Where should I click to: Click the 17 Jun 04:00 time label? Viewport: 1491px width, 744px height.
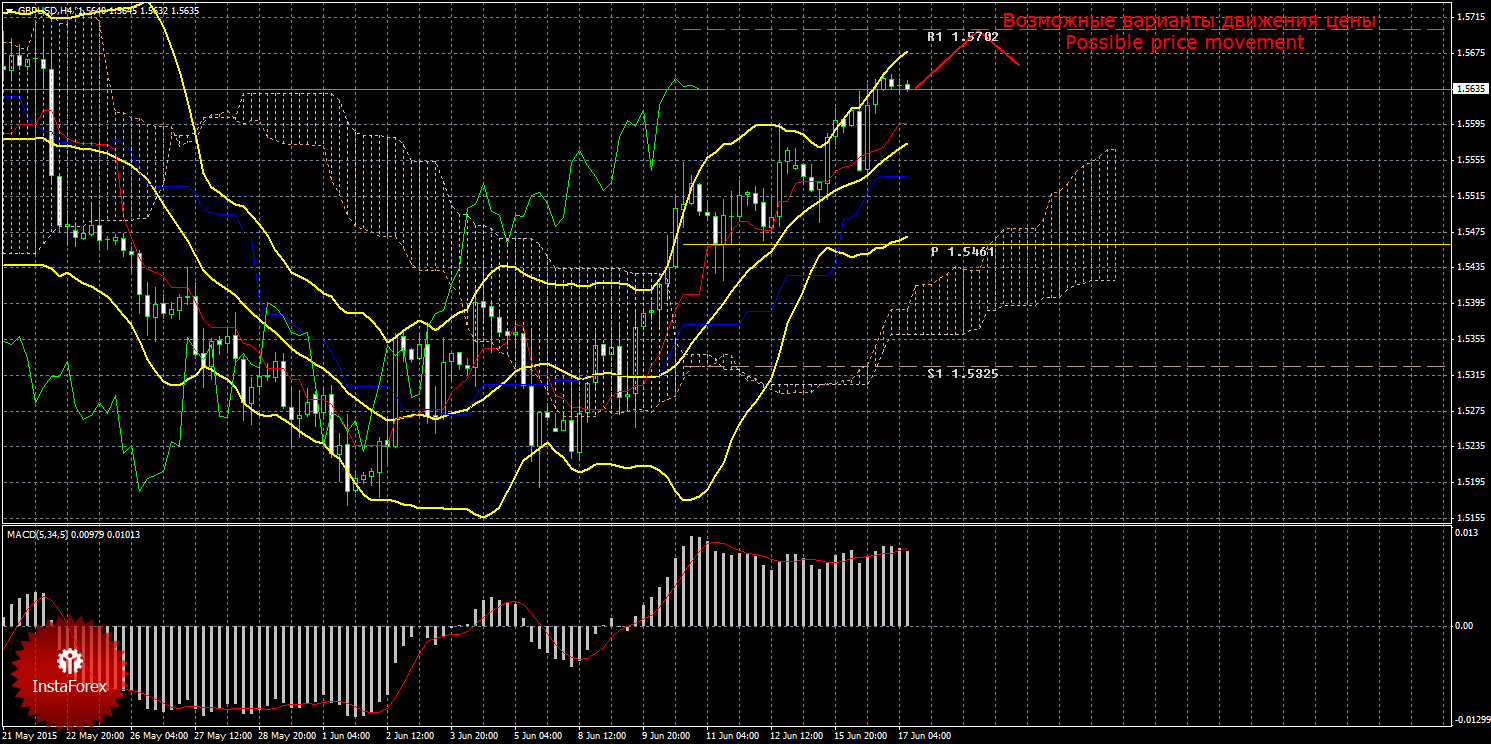click(924, 736)
